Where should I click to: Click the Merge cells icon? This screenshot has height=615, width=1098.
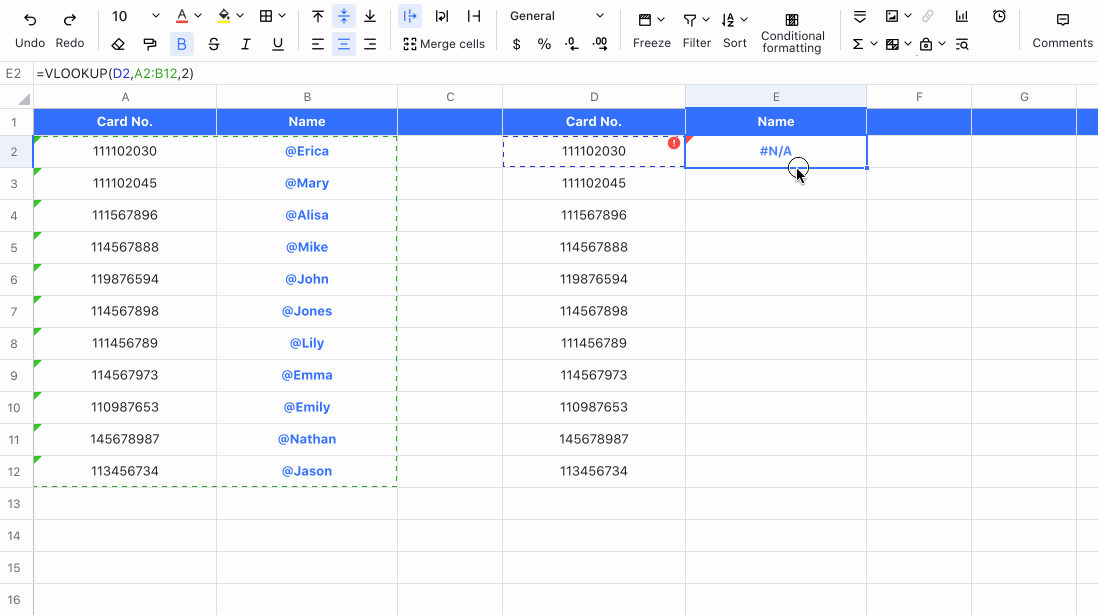410,43
